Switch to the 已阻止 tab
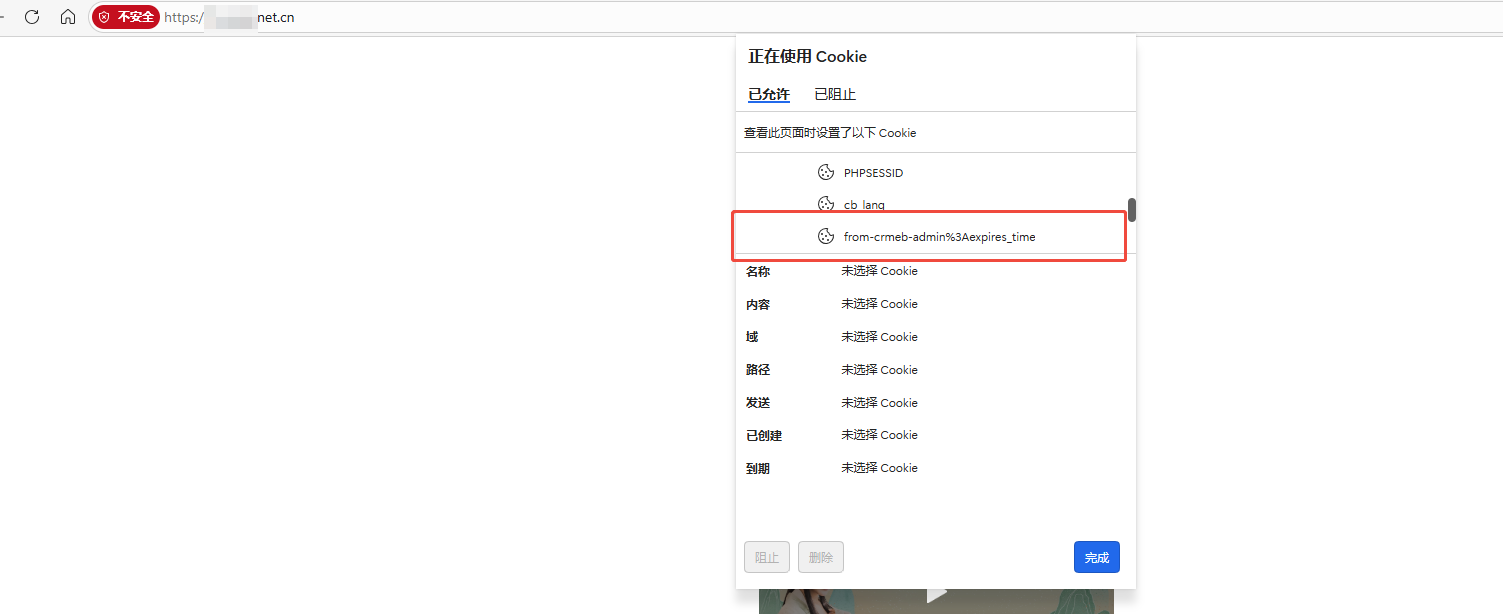 point(835,94)
